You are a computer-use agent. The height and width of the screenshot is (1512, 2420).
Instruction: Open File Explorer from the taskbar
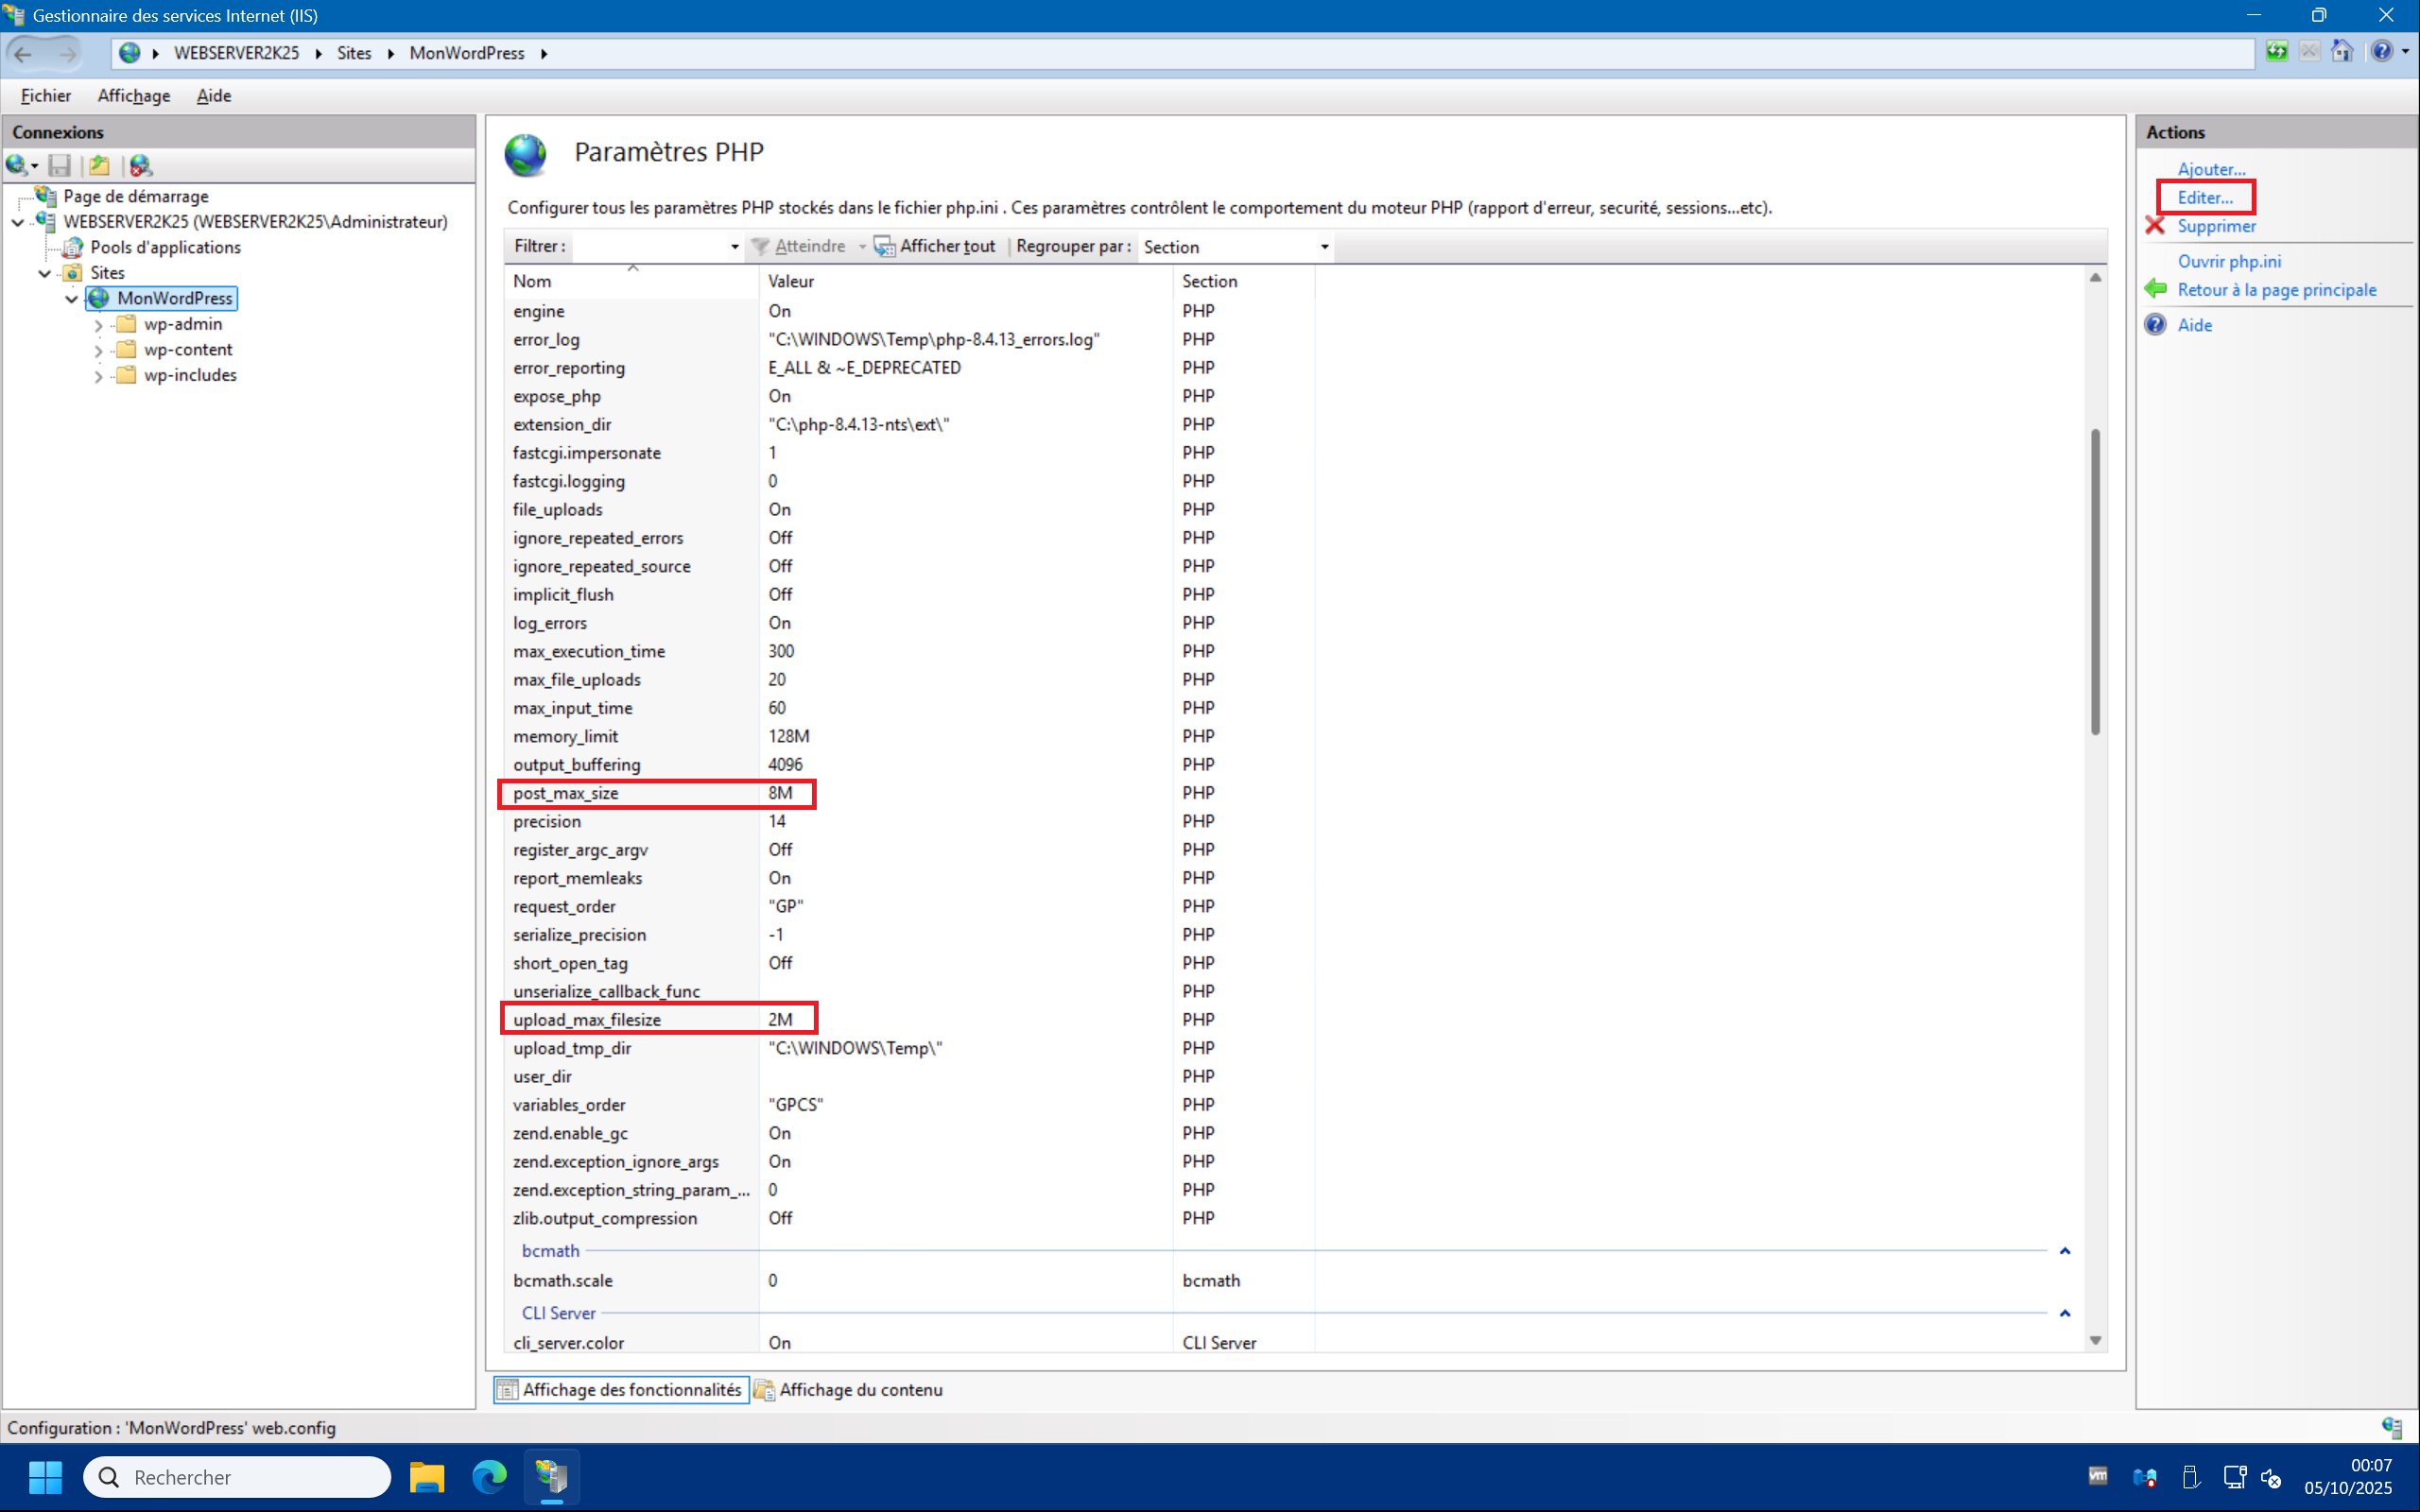[427, 1476]
